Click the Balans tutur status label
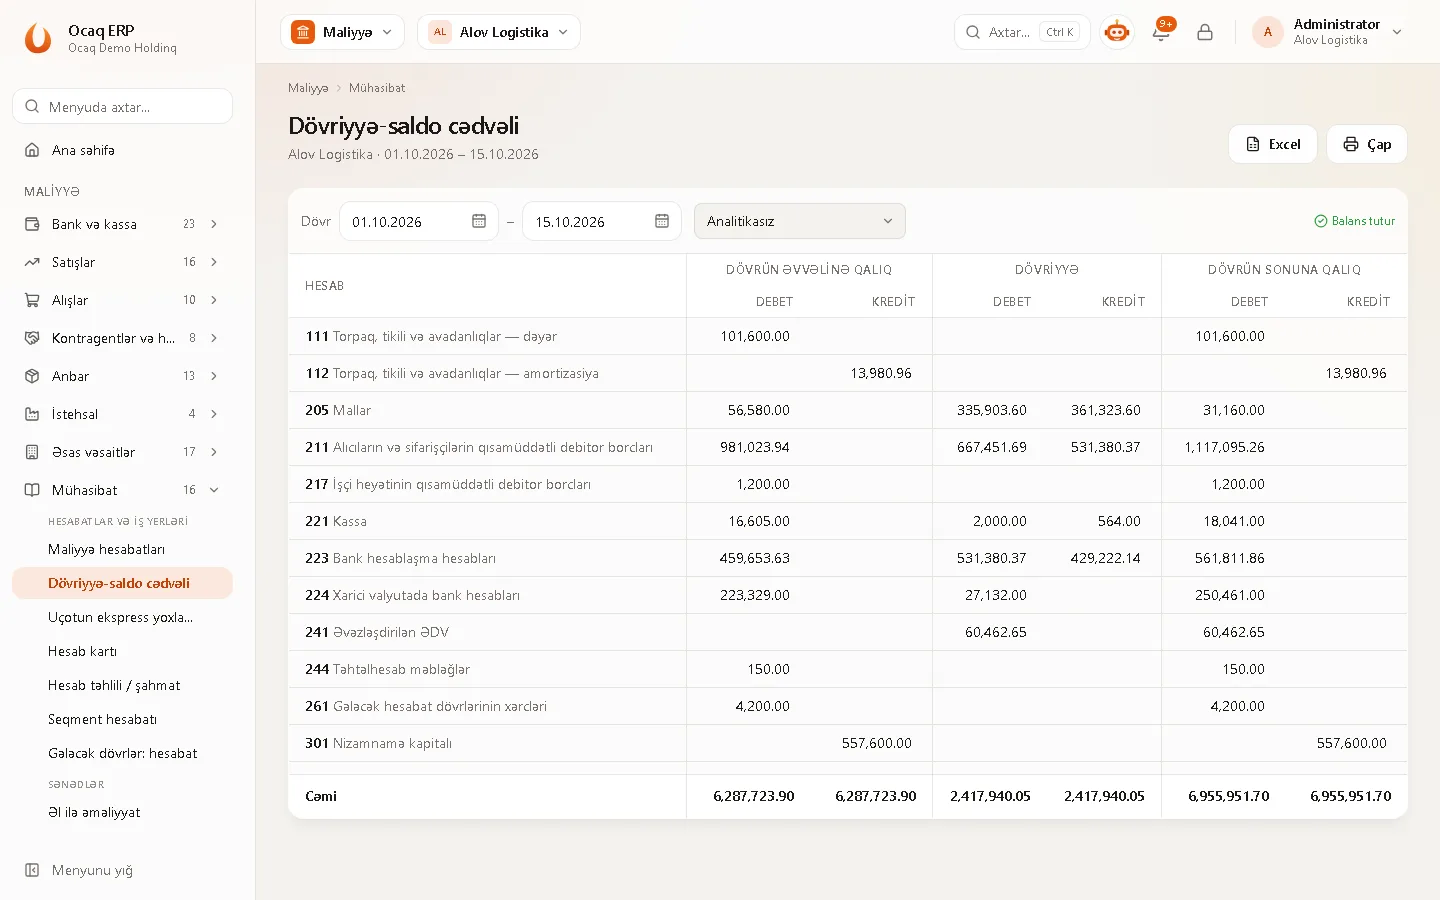Screen dimensions: 1440x900 1354,221
